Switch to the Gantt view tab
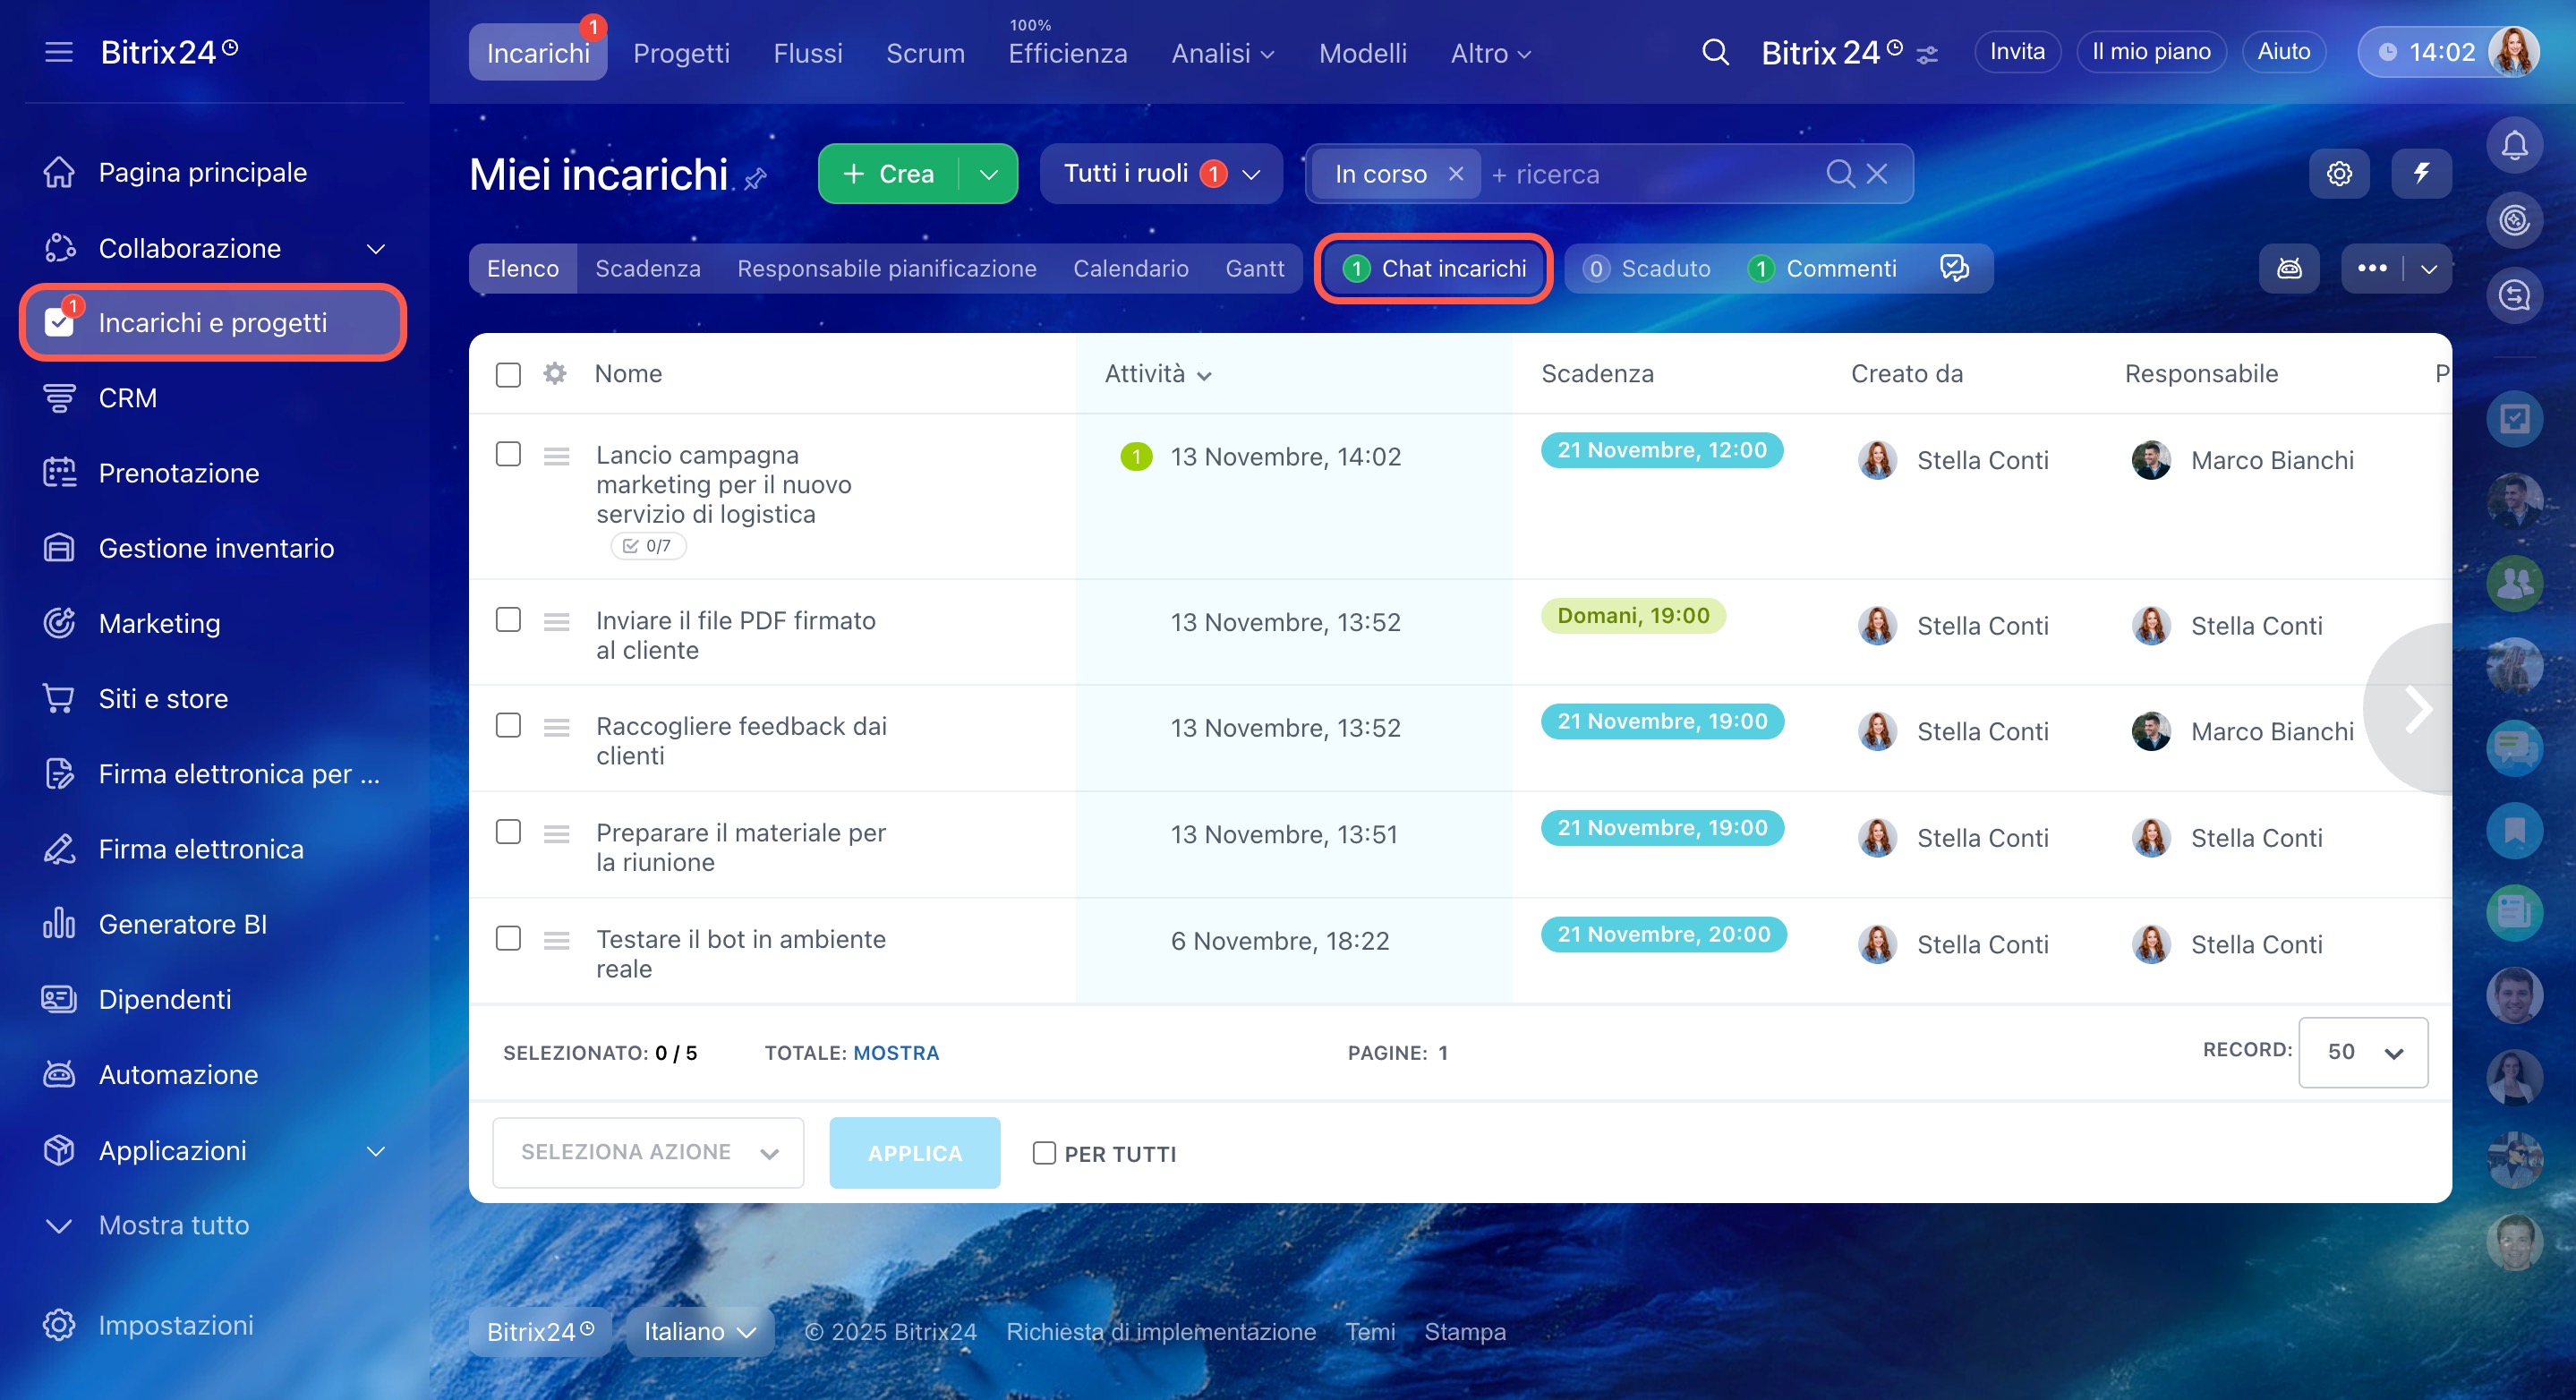The width and height of the screenshot is (2576, 1400). [x=1254, y=268]
